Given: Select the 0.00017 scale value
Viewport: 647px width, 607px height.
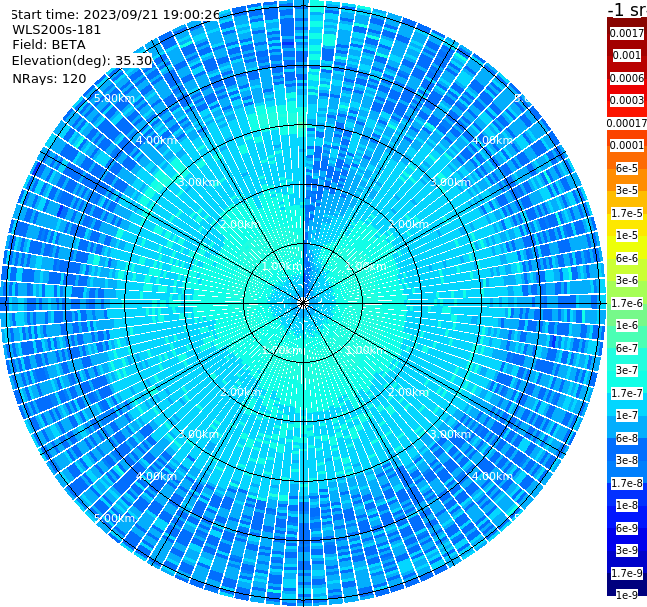Looking at the screenshot, I should (x=626, y=123).
